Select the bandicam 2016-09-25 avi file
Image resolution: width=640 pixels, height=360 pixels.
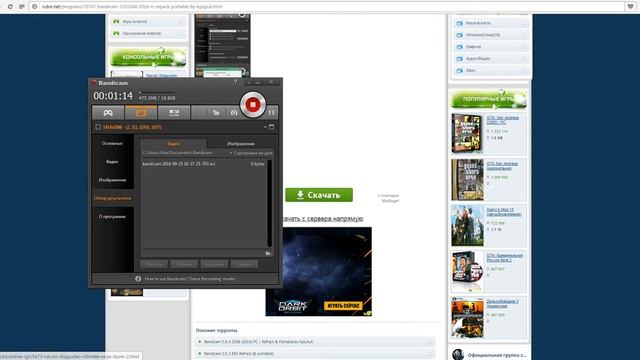point(203,164)
